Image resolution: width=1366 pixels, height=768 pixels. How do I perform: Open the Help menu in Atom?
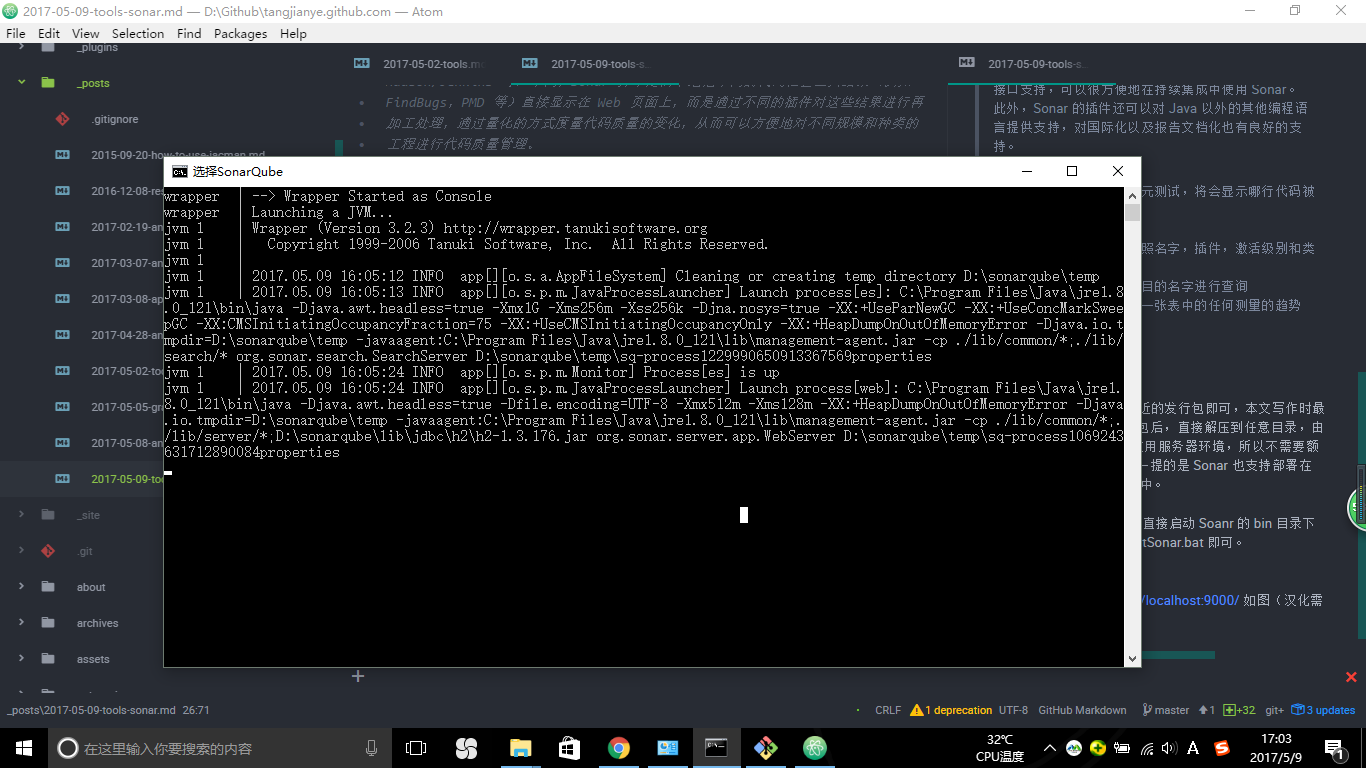(293, 33)
